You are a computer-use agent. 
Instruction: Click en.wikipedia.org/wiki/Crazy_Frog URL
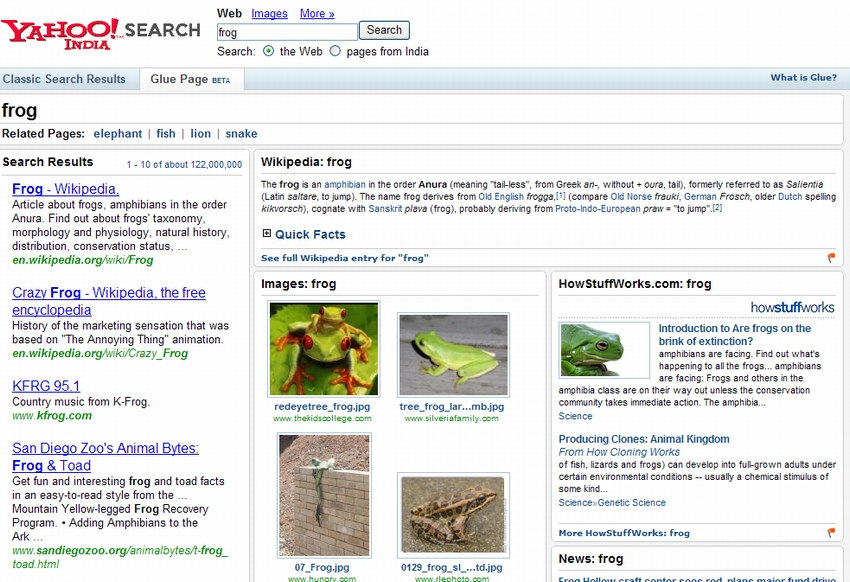[100, 353]
